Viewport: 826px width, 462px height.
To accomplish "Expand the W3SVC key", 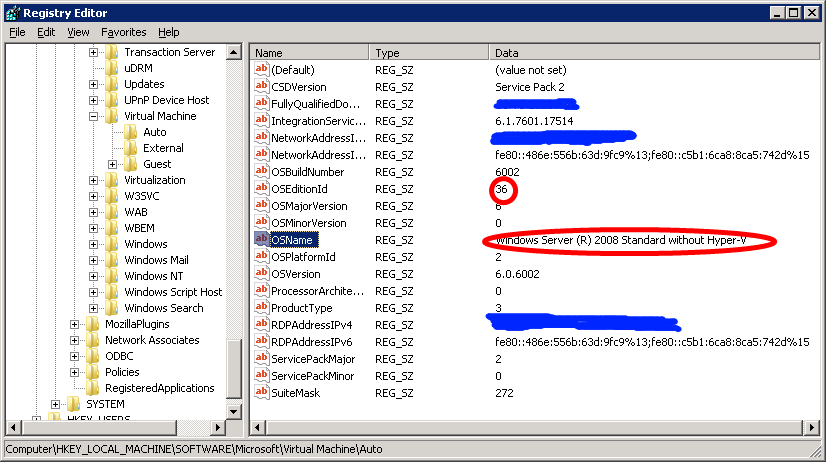I will click(x=93, y=196).
